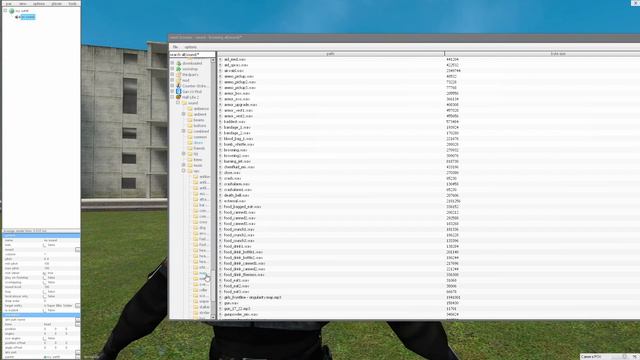Screen dimensions: 640x360
Task: Click the browse button on the sound property row
Action: point(78,249)
